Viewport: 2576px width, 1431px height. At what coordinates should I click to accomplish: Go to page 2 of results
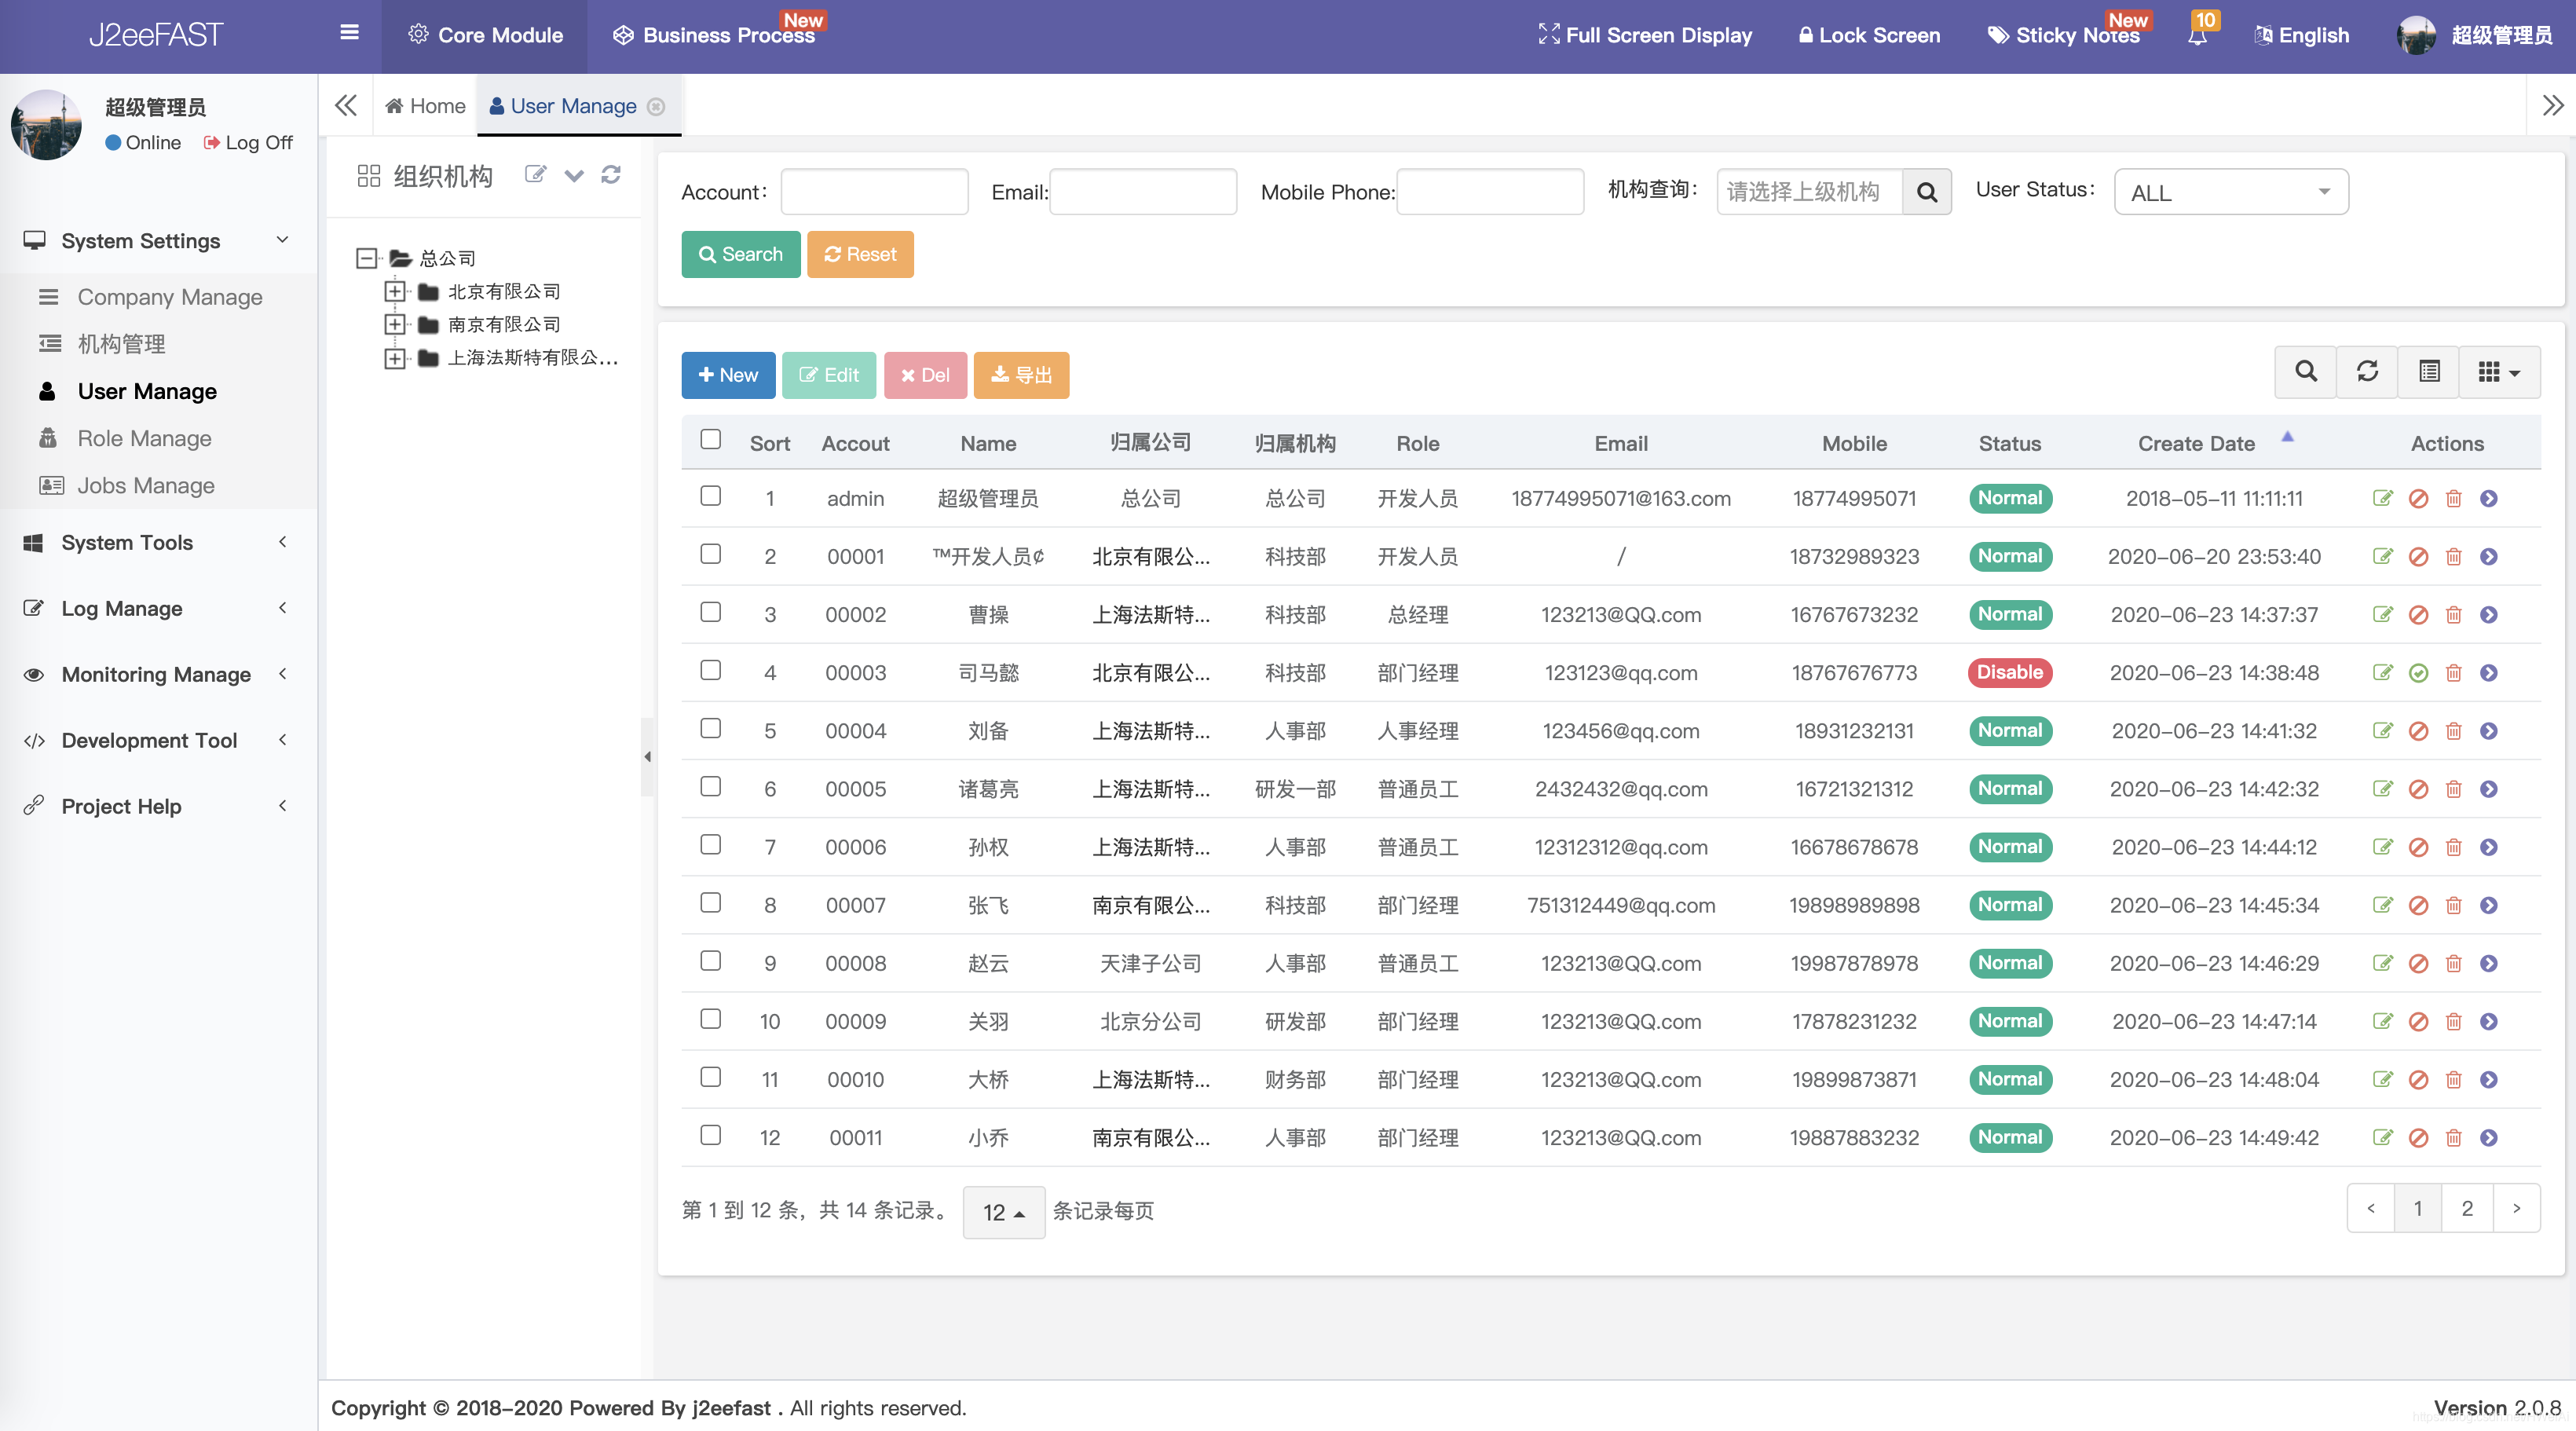coord(2467,1208)
